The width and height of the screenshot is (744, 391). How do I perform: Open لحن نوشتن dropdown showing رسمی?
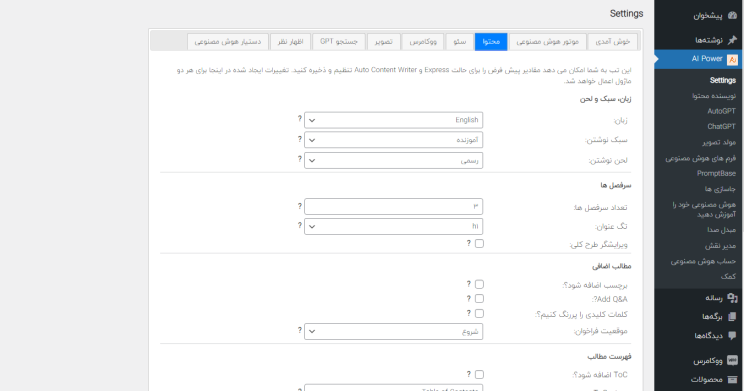tap(393, 160)
